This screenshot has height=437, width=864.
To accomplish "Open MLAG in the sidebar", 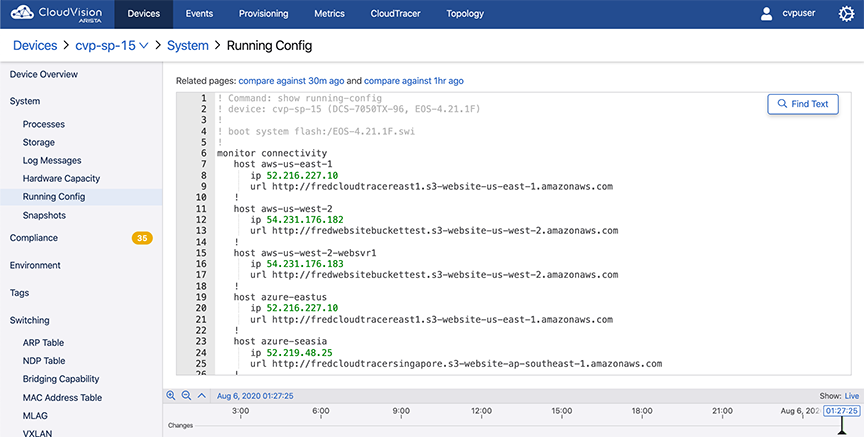I will (35, 416).
